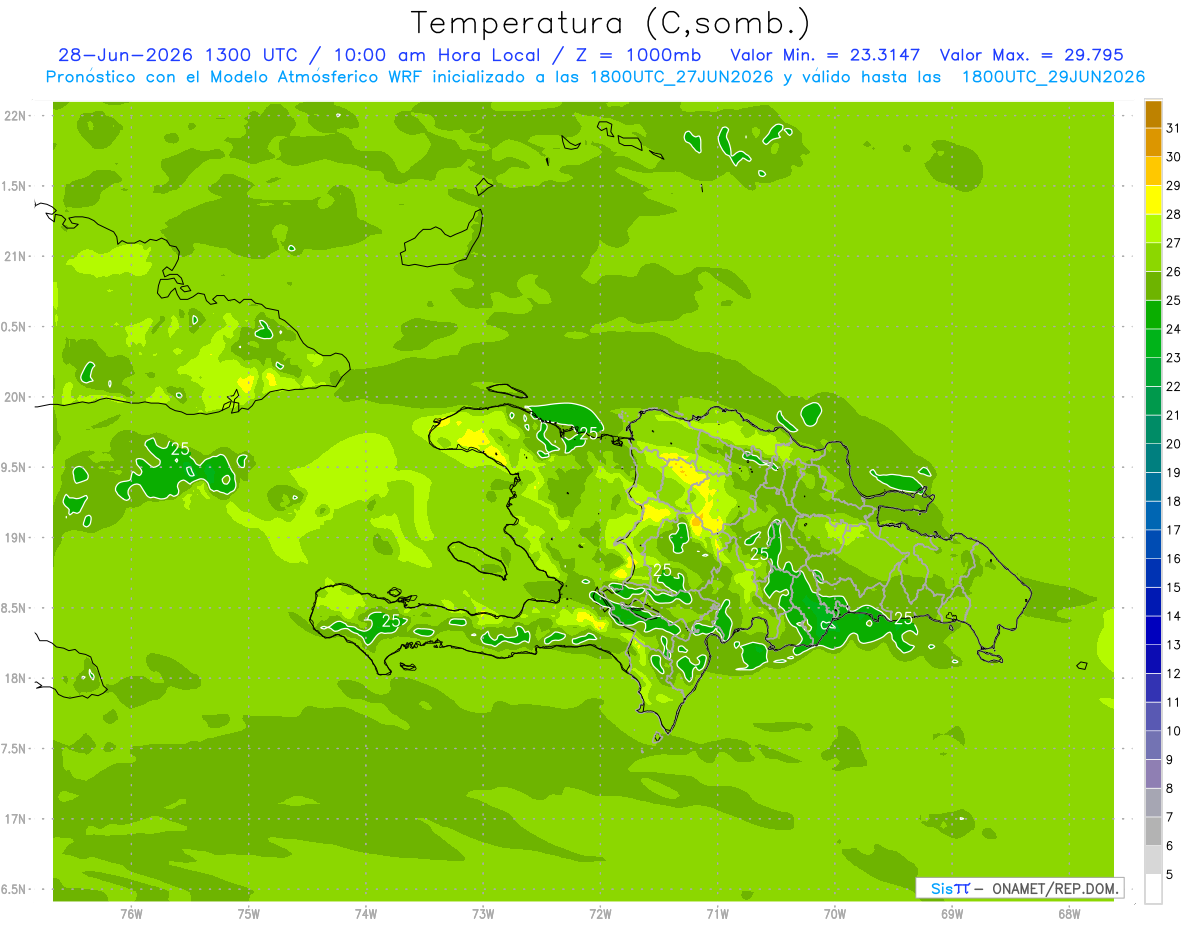
Task: Select 'Valor Max. = 29.795' text
Action: click(x=1031, y=55)
